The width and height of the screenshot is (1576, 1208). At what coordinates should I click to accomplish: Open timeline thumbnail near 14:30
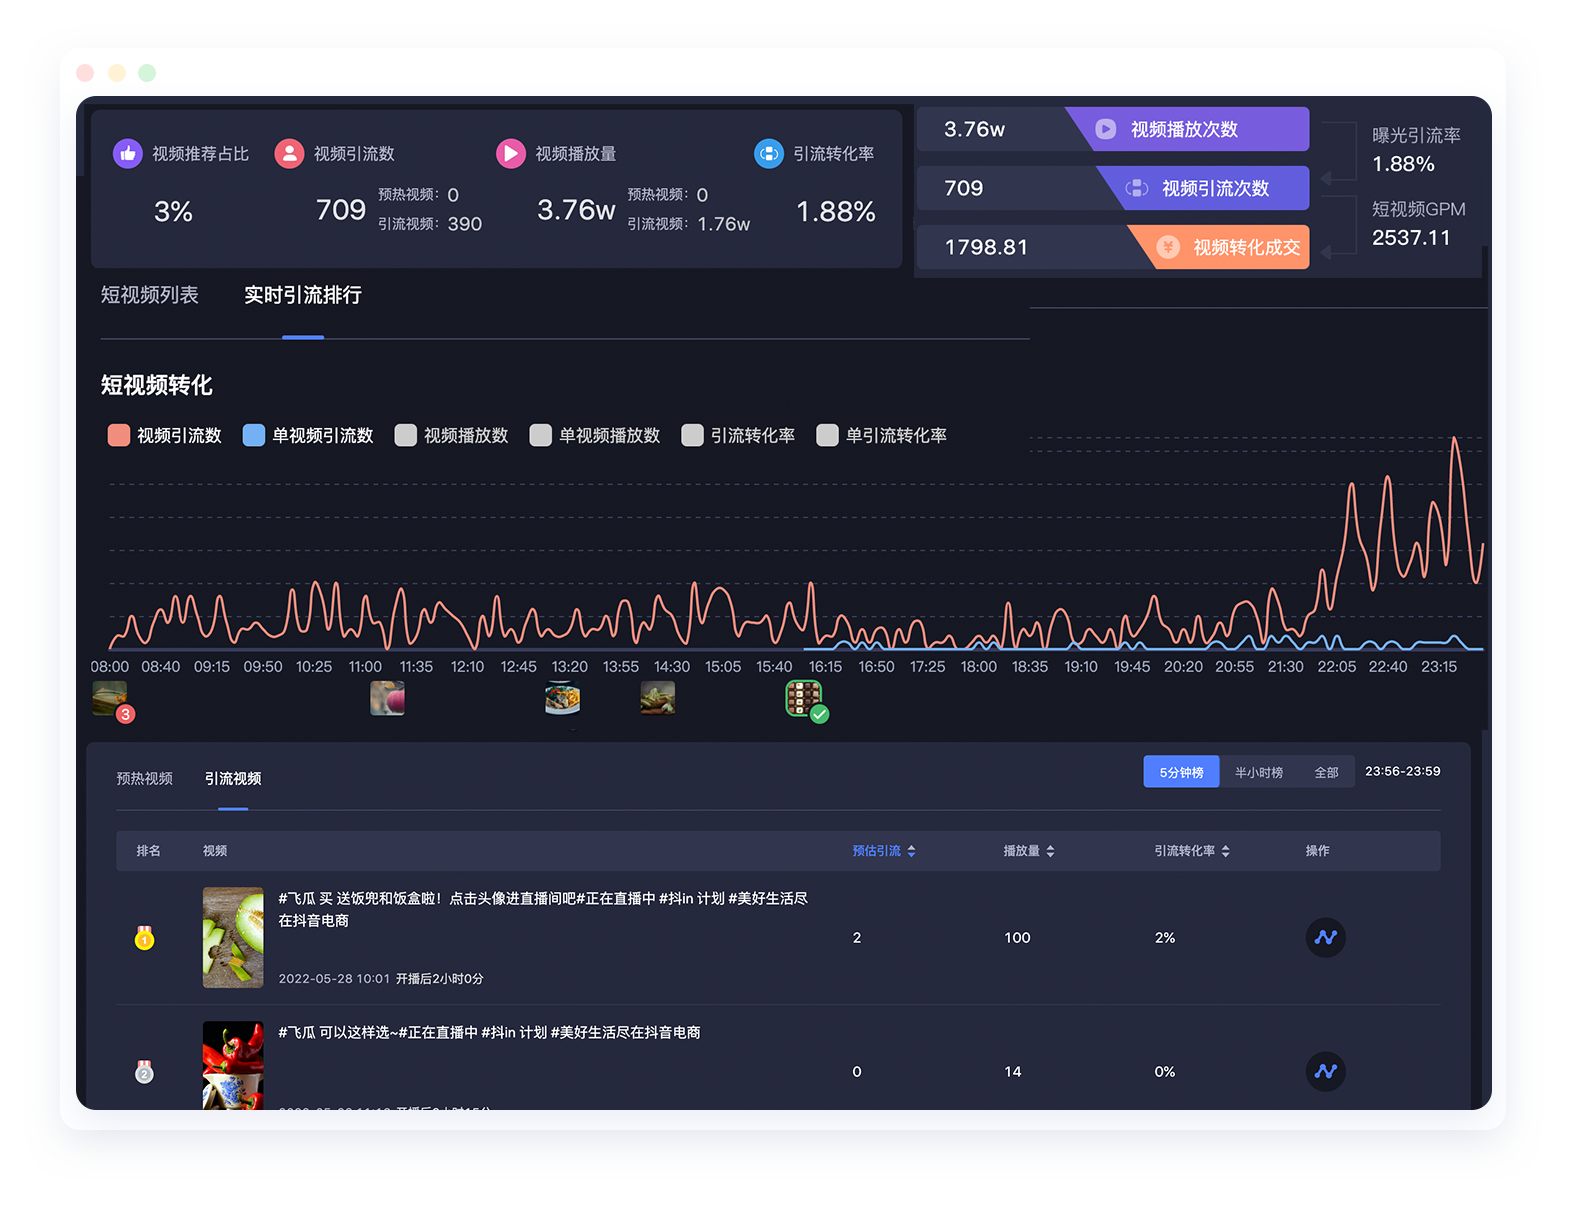coord(657,698)
